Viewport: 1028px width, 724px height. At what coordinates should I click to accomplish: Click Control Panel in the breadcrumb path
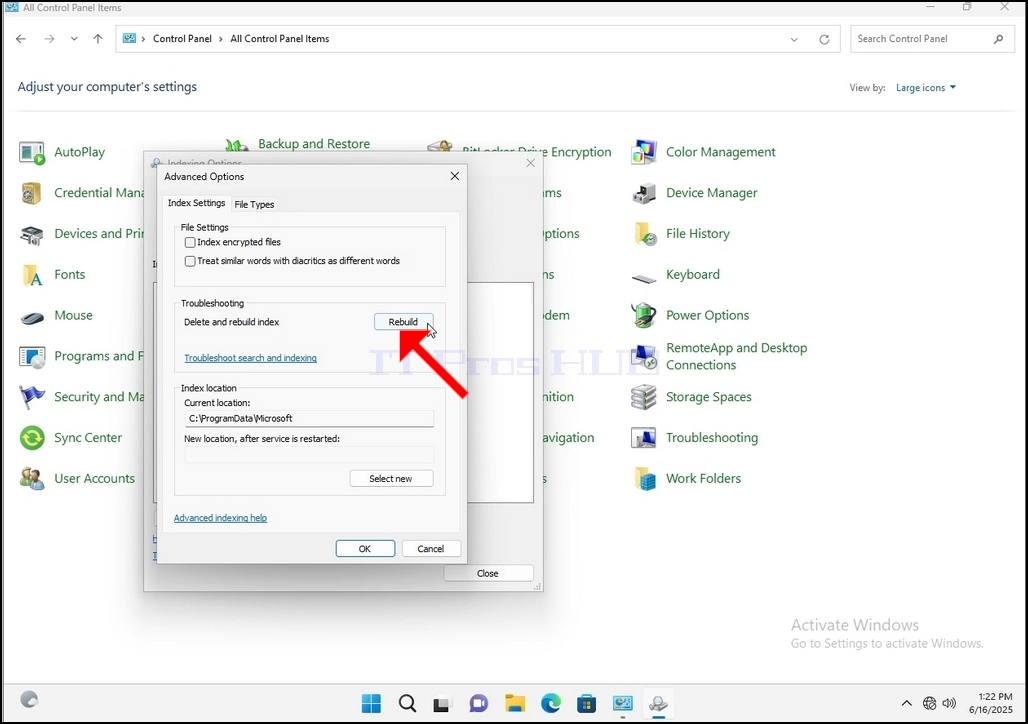(x=182, y=39)
